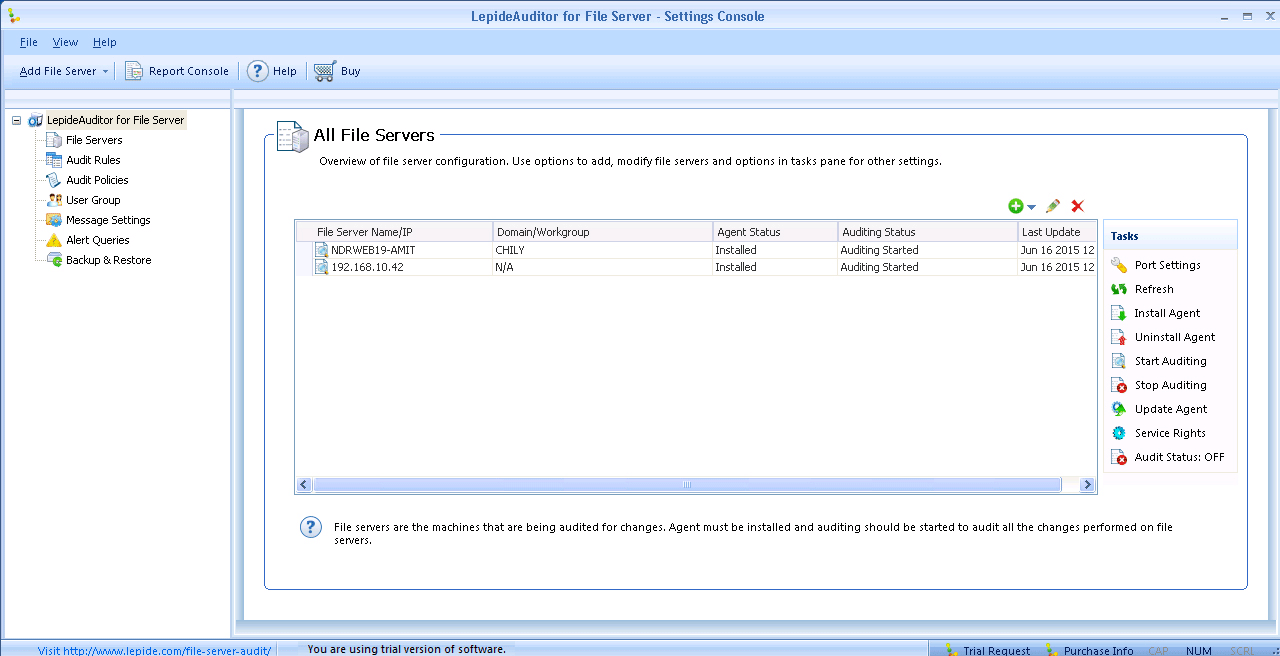Select the LepideAuditor for File Server root
The image size is (1280, 656).
click(x=115, y=120)
